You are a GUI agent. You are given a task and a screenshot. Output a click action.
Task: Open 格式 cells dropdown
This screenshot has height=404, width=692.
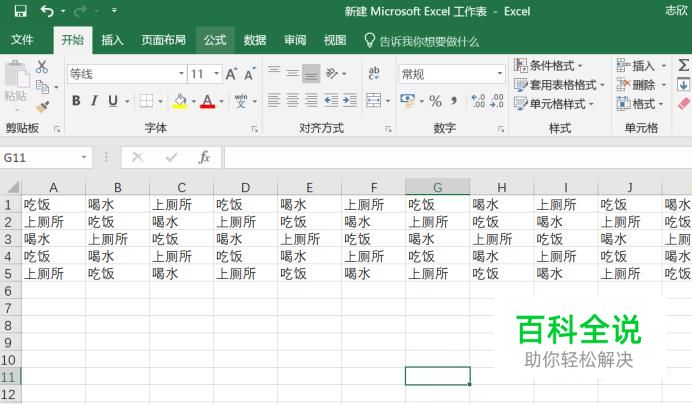pyautogui.click(x=640, y=104)
